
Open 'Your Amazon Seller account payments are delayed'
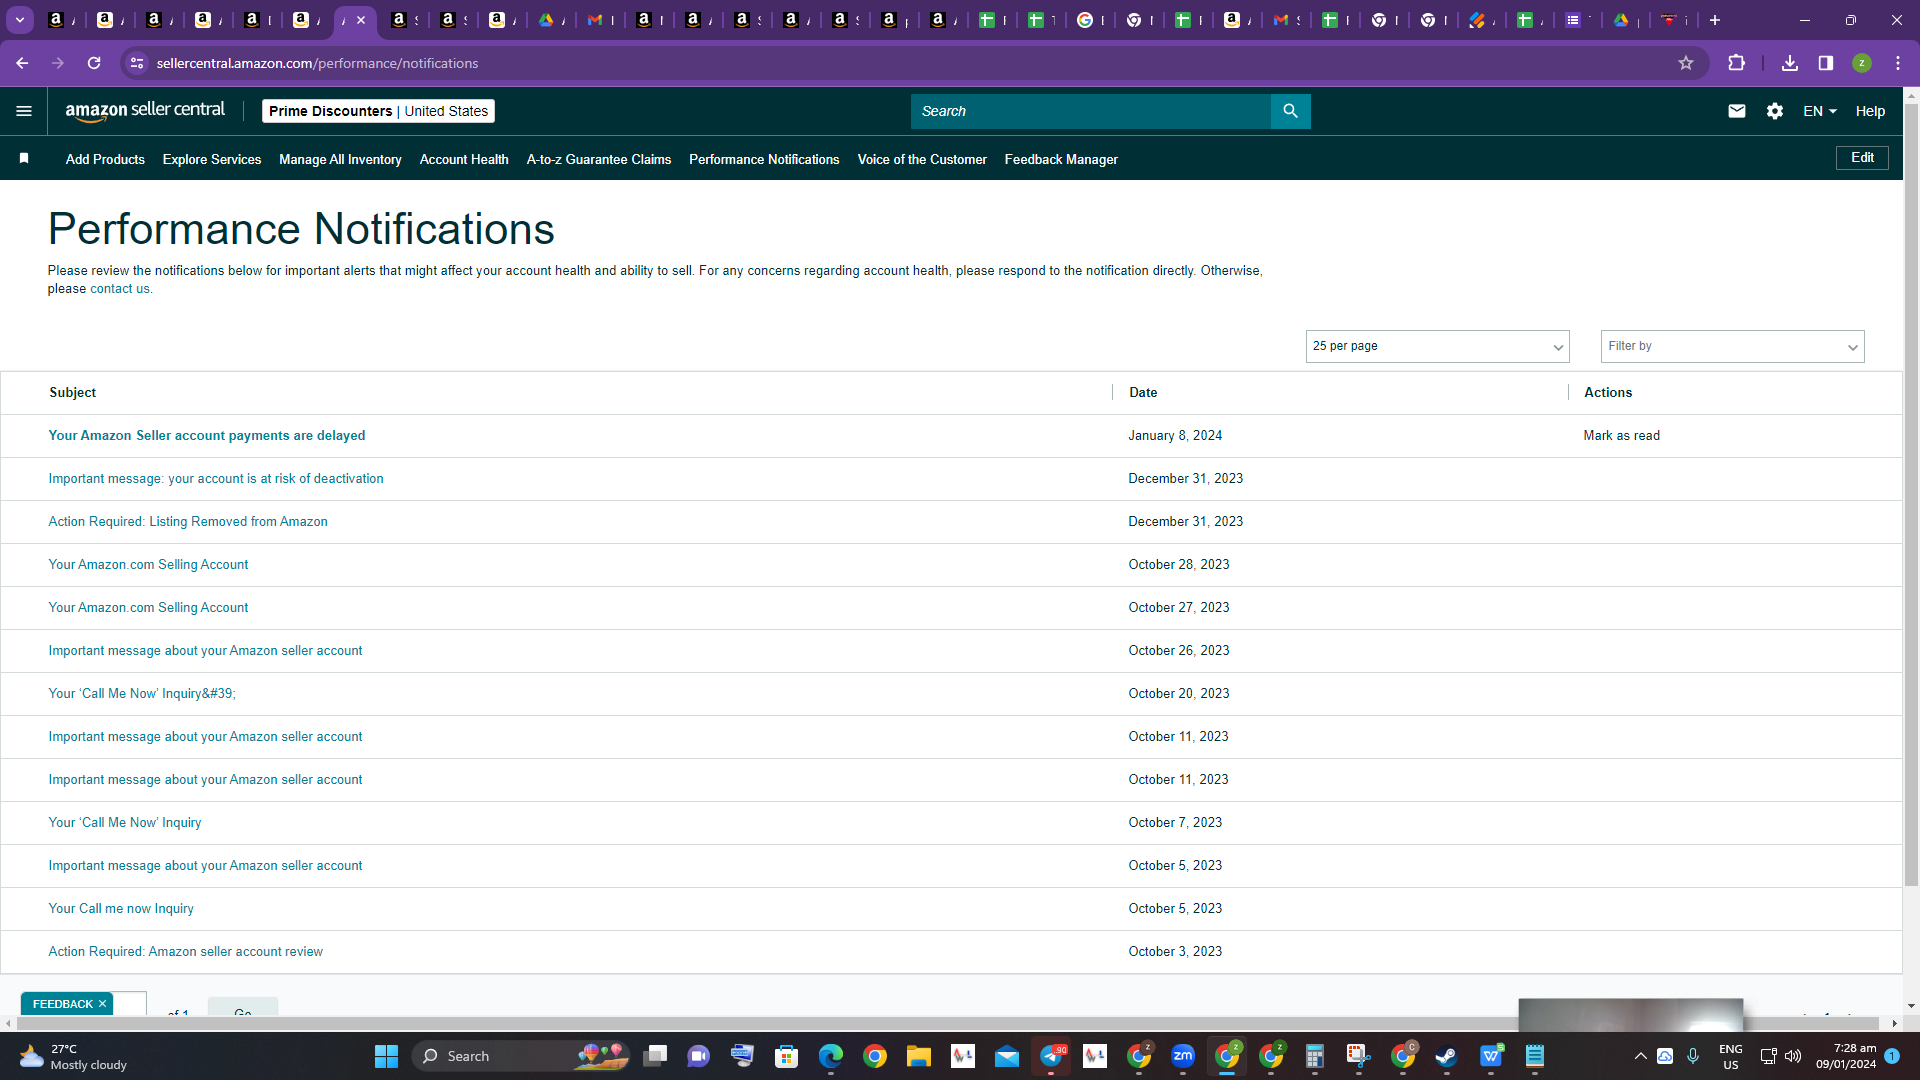click(x=207, y=435)
